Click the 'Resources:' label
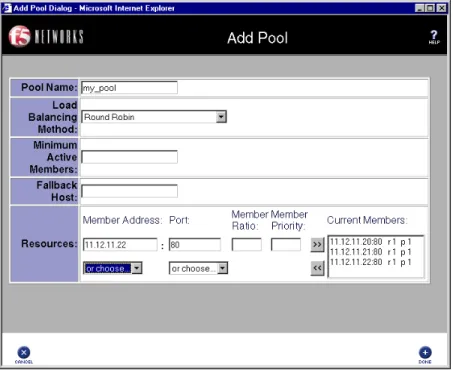Viewport: 453px width, 370px height. coord(49,244)
